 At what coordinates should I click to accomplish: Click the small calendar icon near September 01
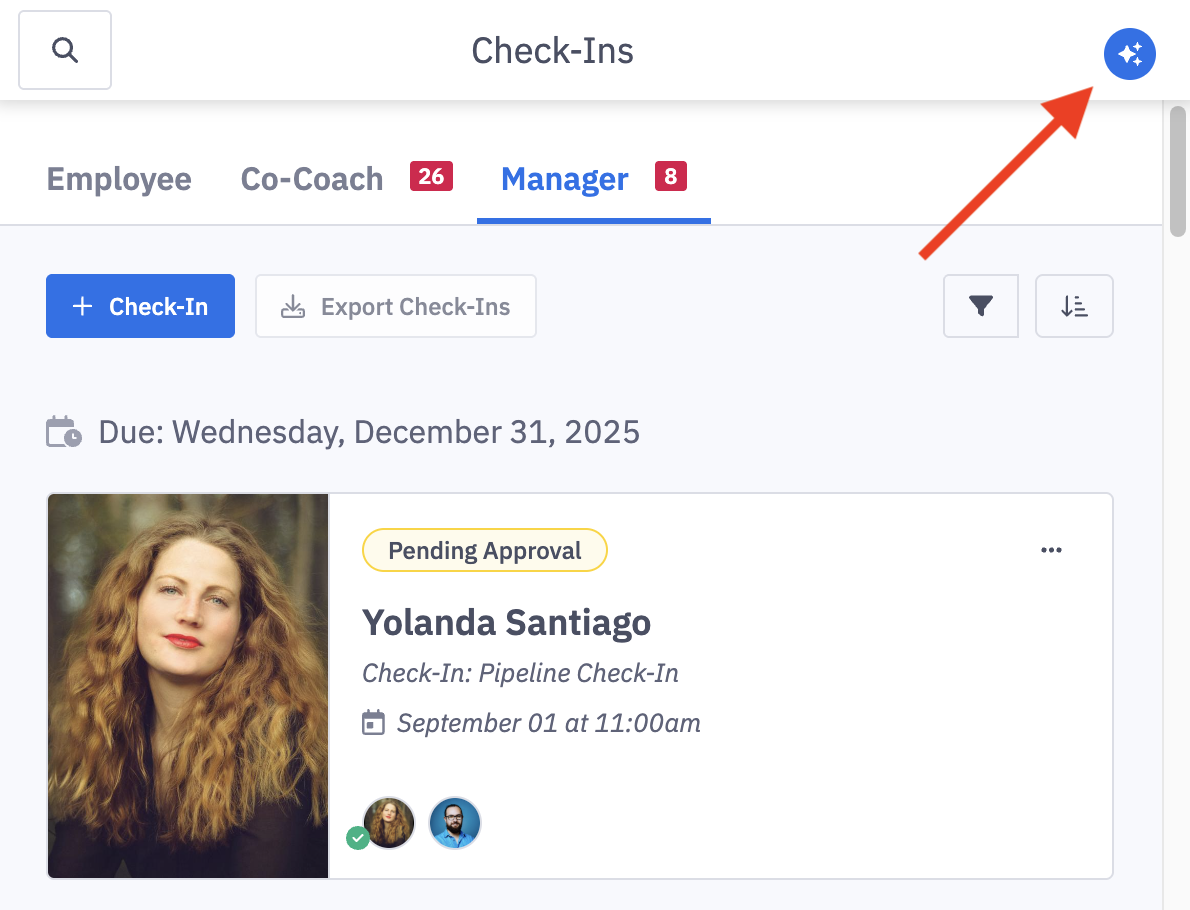(x=373, y=722)
